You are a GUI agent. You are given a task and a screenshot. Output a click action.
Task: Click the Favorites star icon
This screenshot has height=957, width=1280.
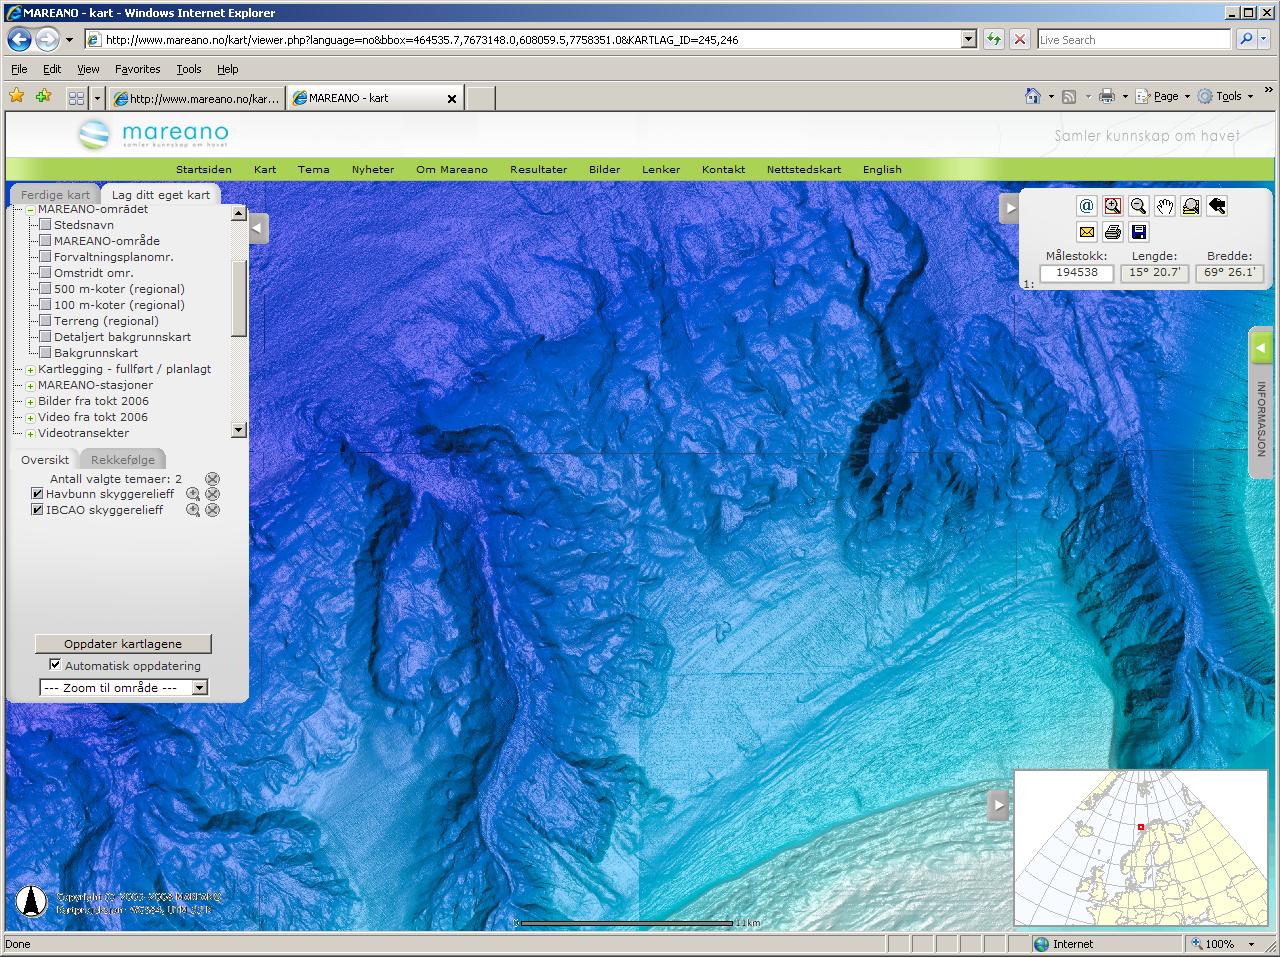click(16, 96)
